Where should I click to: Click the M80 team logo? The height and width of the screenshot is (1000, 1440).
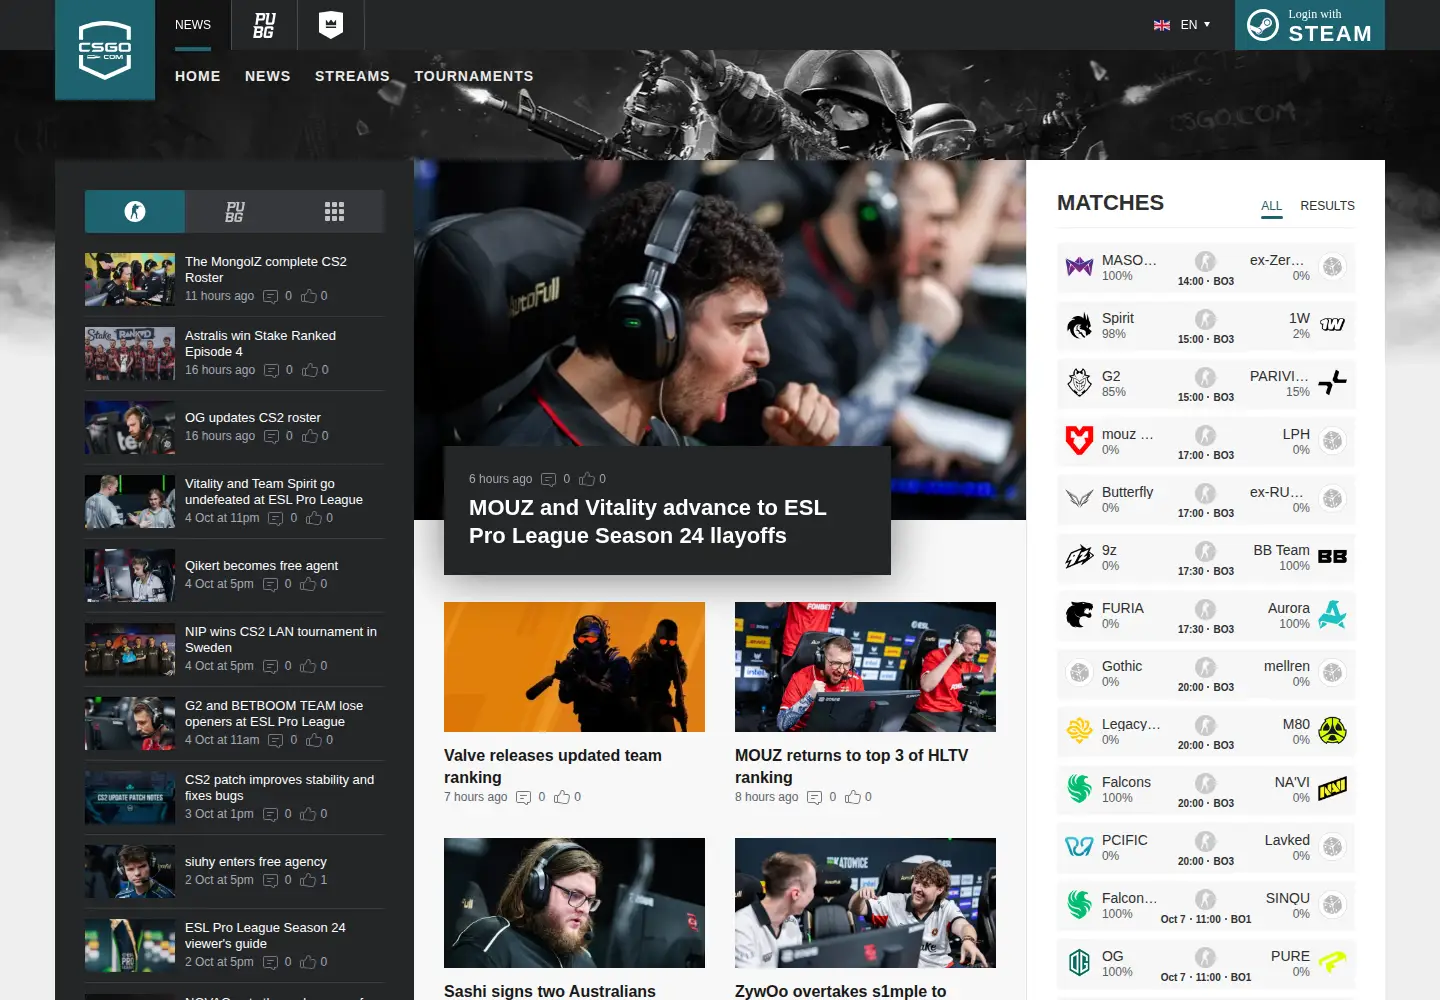pos(1332,731)
